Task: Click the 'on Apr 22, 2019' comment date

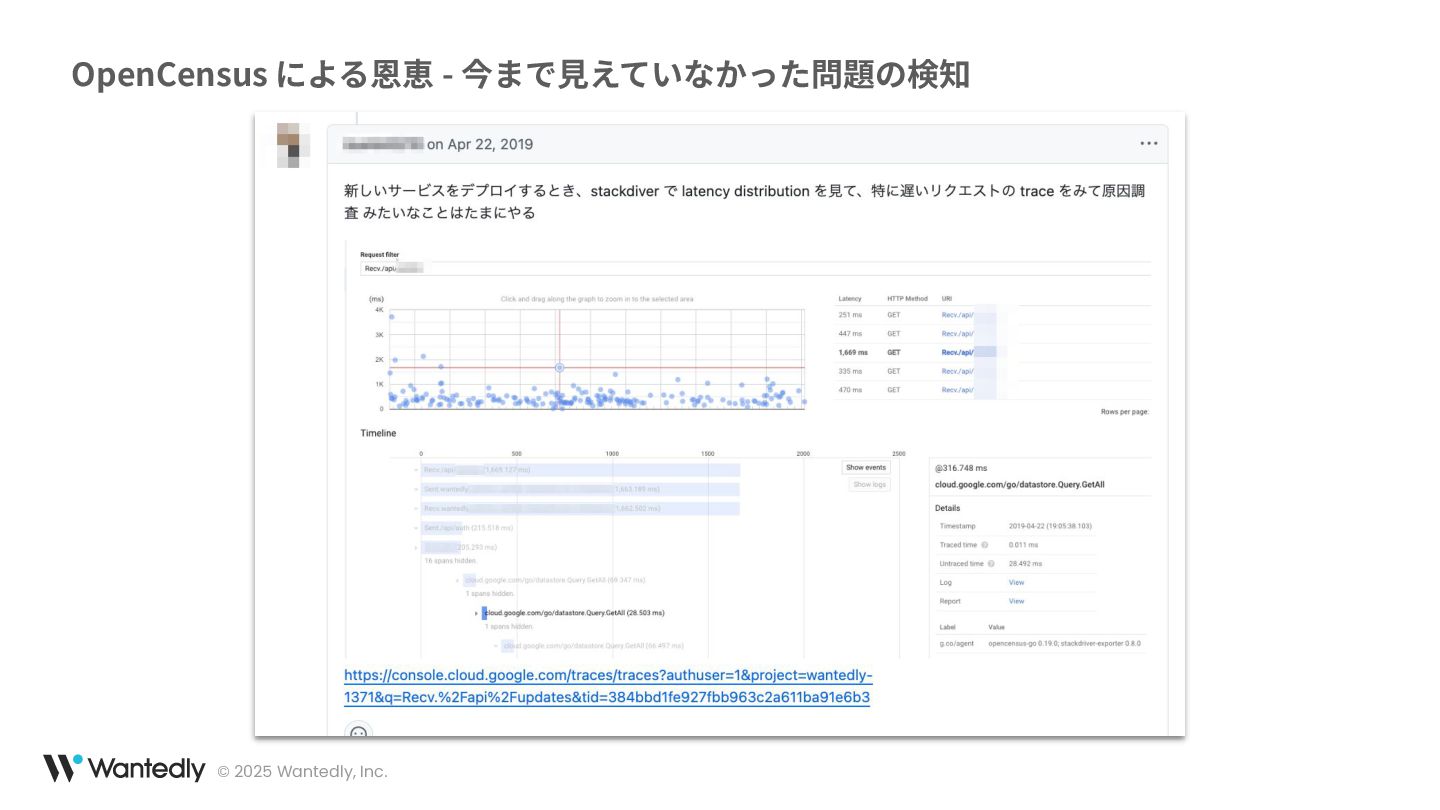Action: [480, 144]
